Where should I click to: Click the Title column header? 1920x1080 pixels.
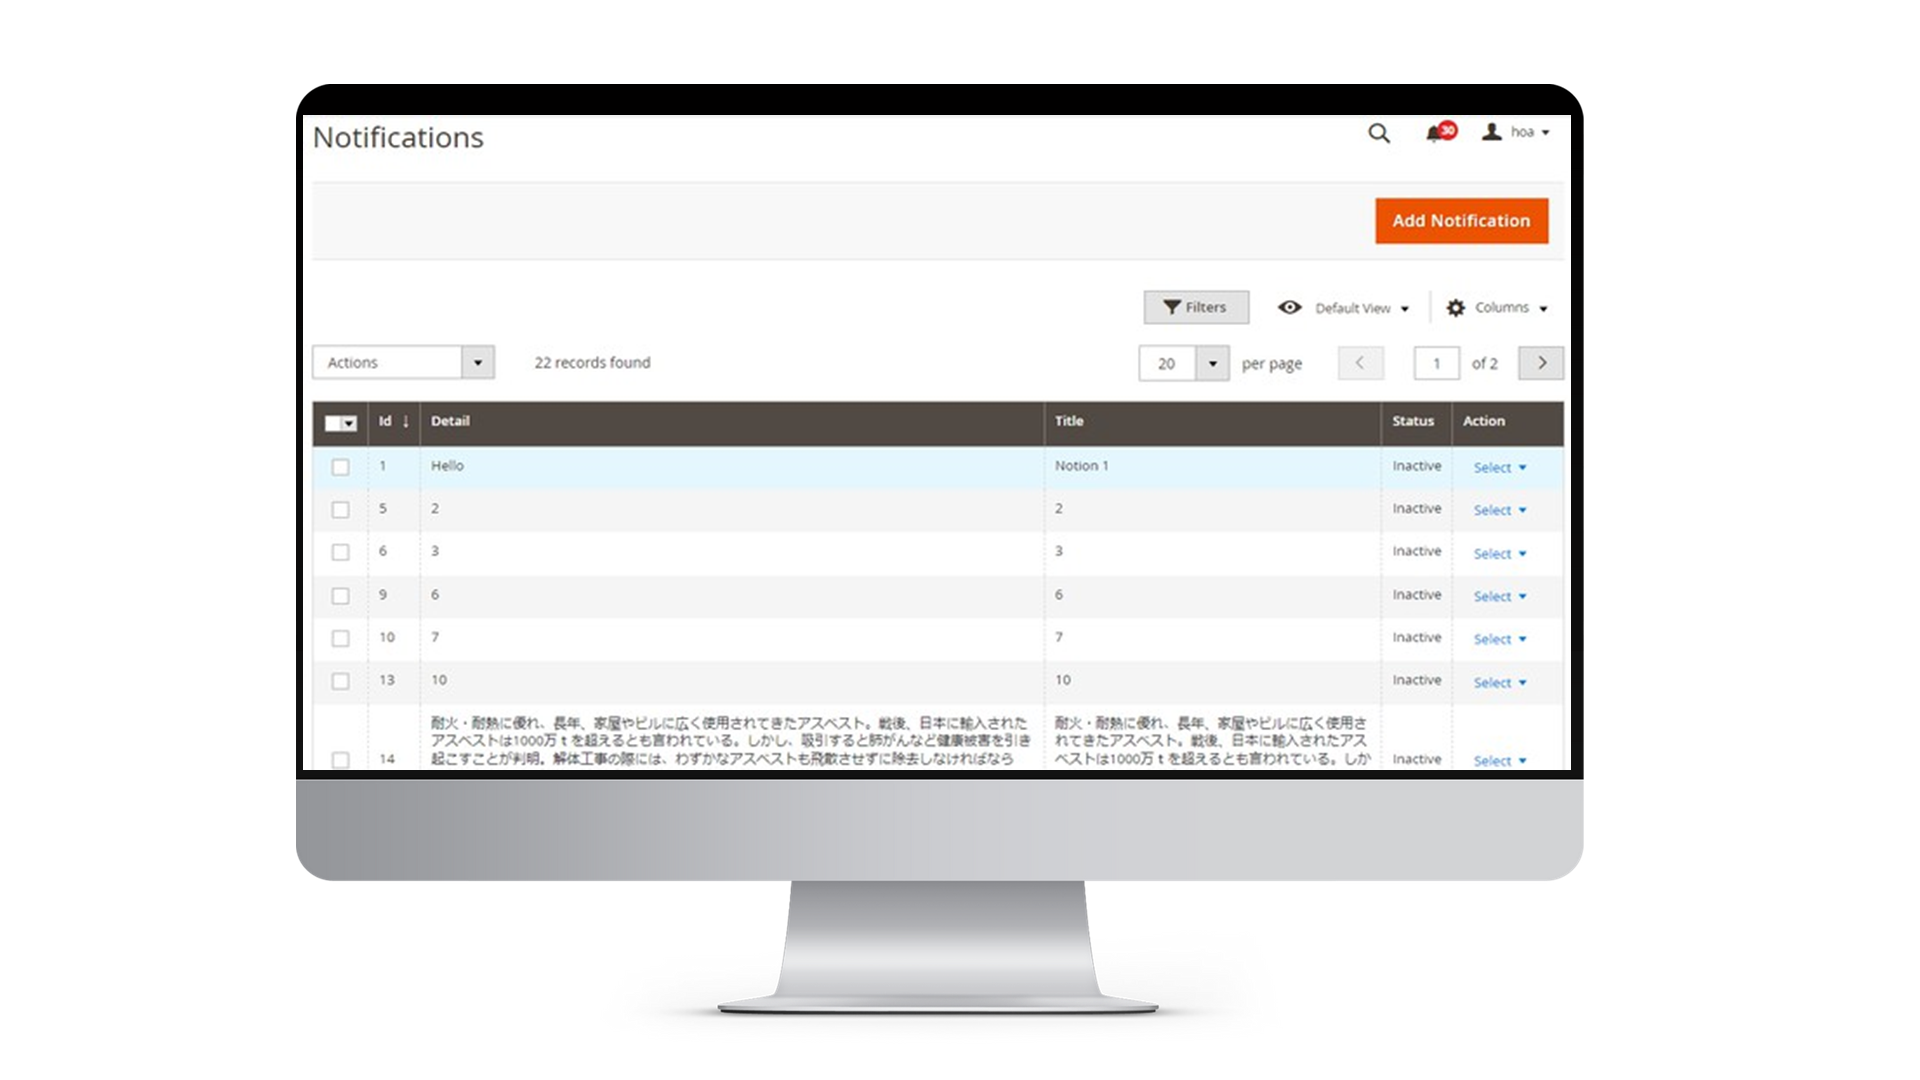point(1069,421)
